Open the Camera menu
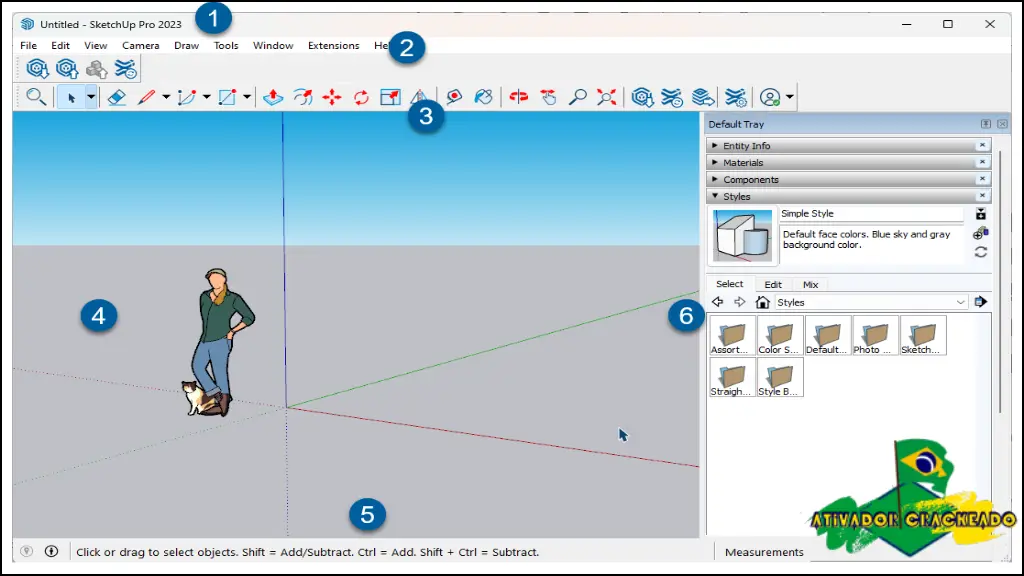The width and height of the screenshot is (1024, 576). (x=140, y=46)
